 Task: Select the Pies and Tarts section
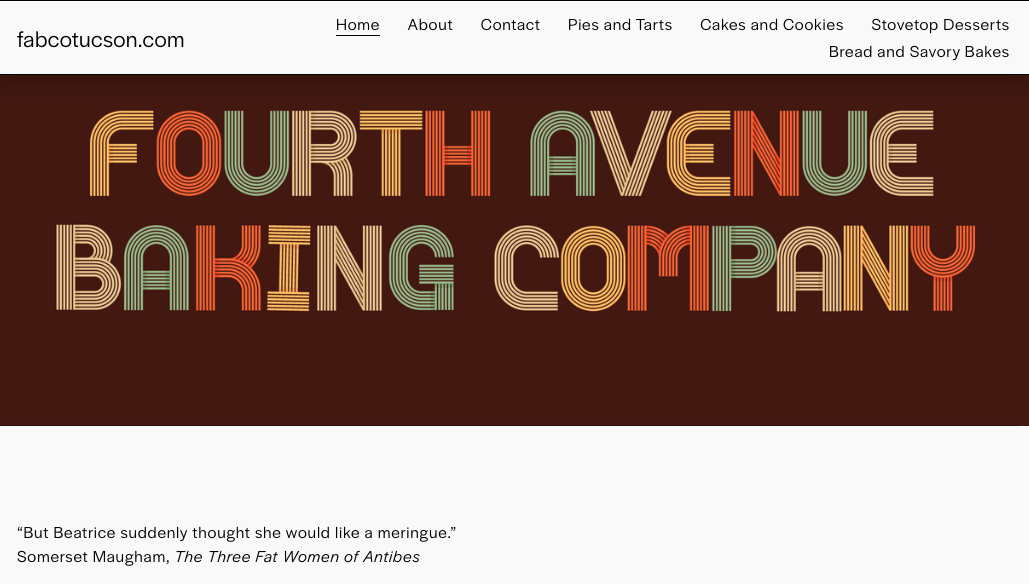(619, 25)
